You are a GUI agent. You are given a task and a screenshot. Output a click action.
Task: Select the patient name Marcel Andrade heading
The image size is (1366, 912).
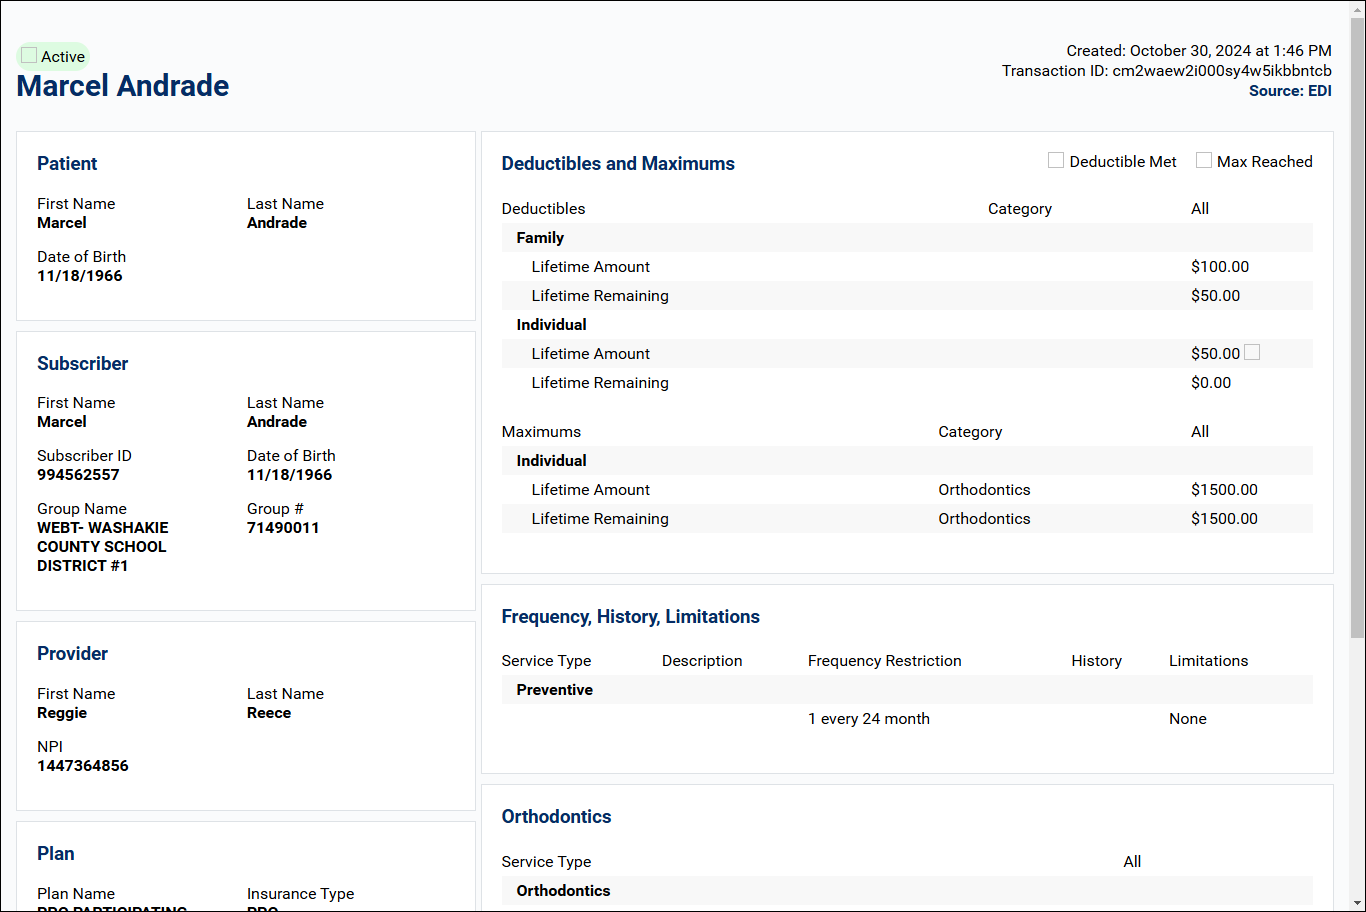[122, 86]
